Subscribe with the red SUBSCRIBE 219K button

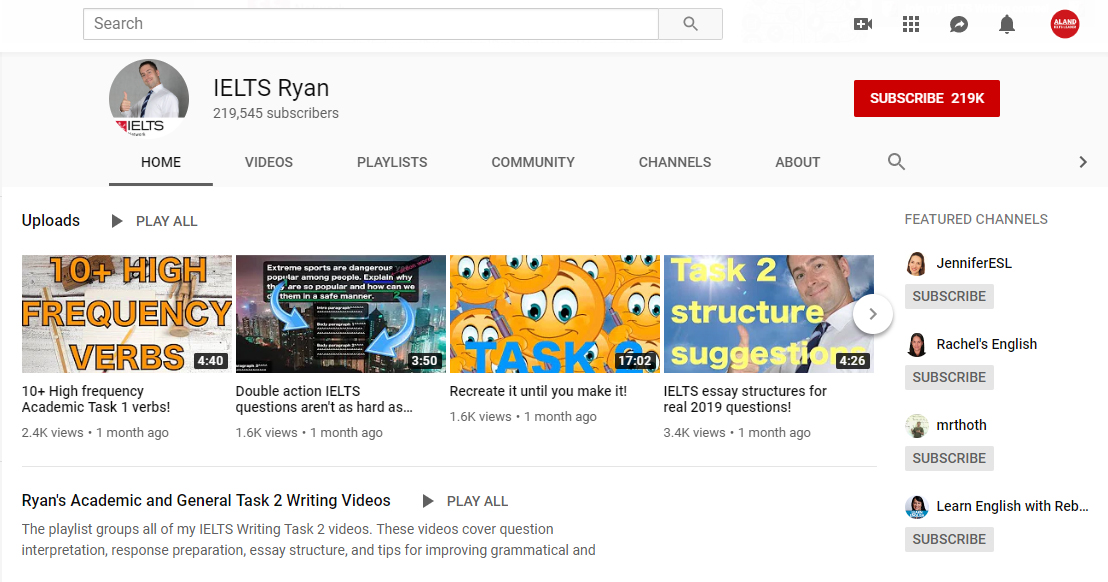click(x=926, y=98)
